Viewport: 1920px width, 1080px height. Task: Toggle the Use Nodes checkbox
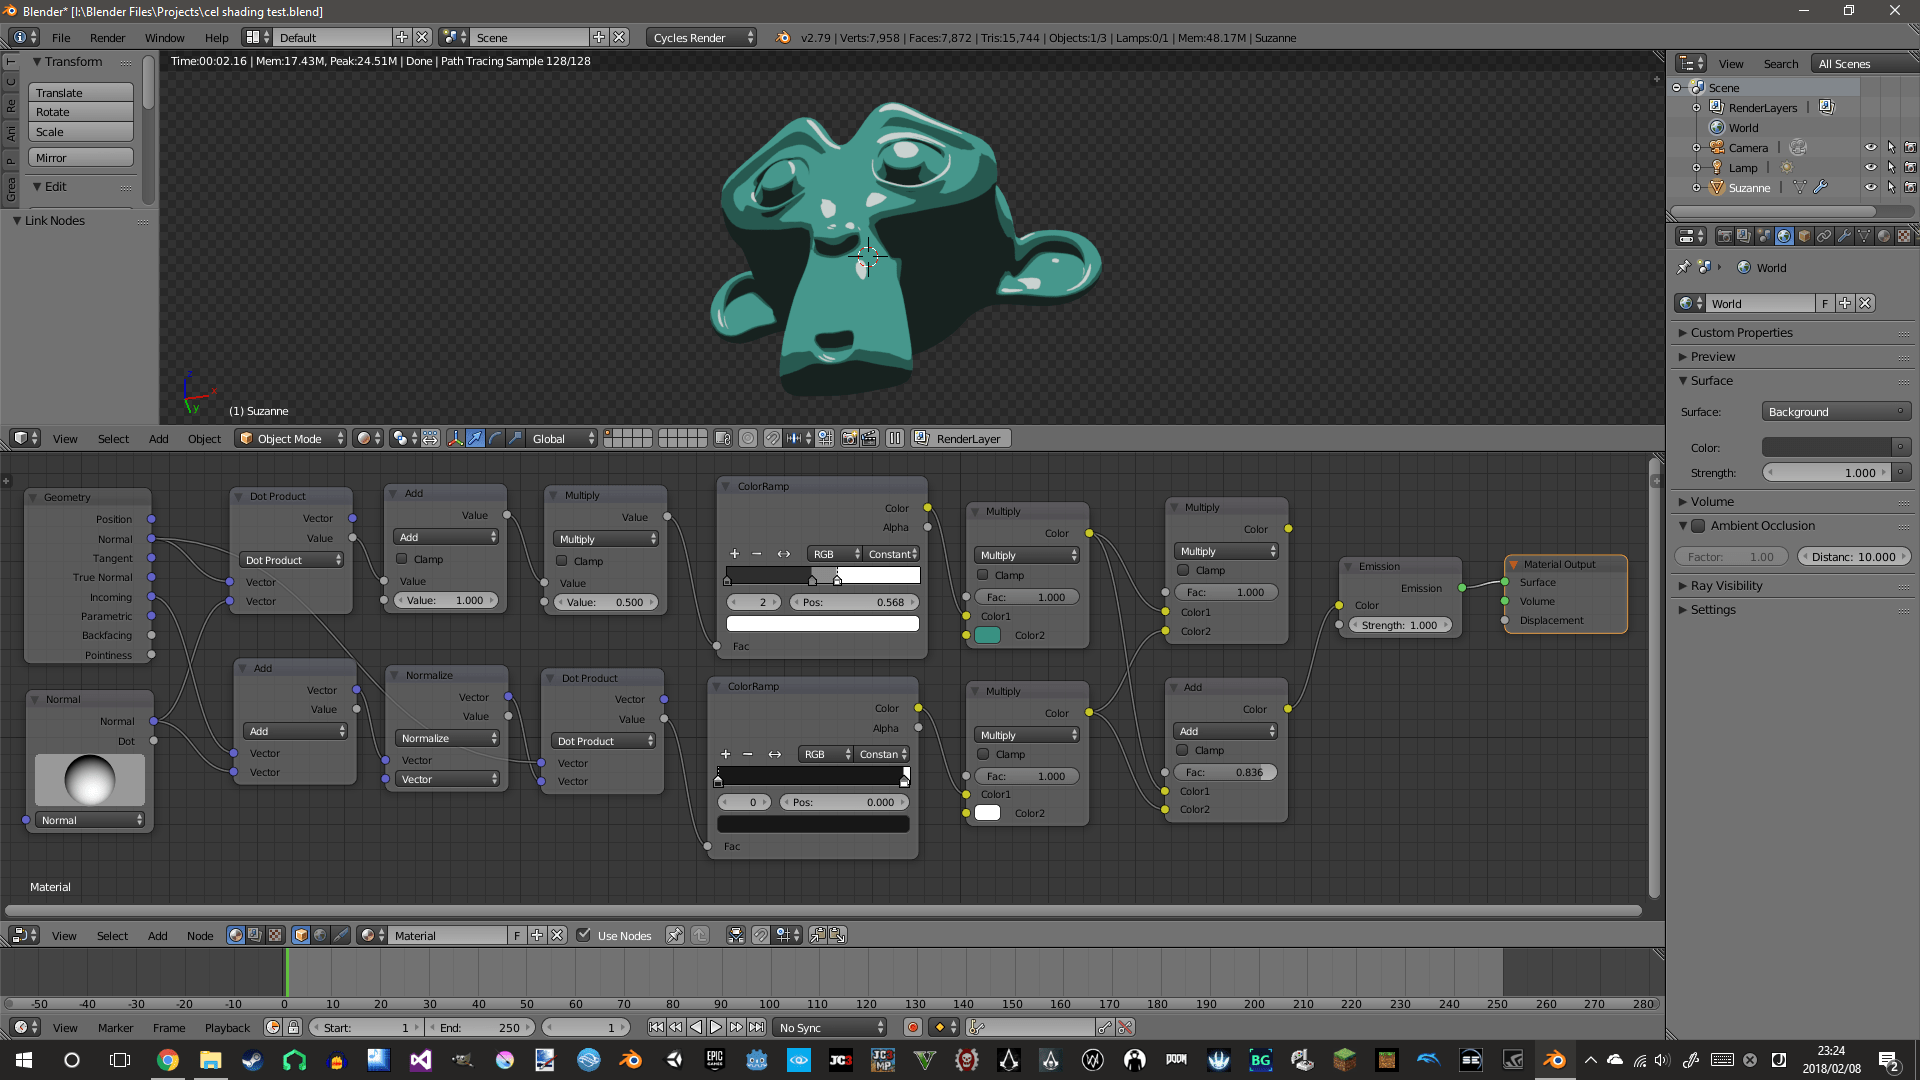point(584,935)
